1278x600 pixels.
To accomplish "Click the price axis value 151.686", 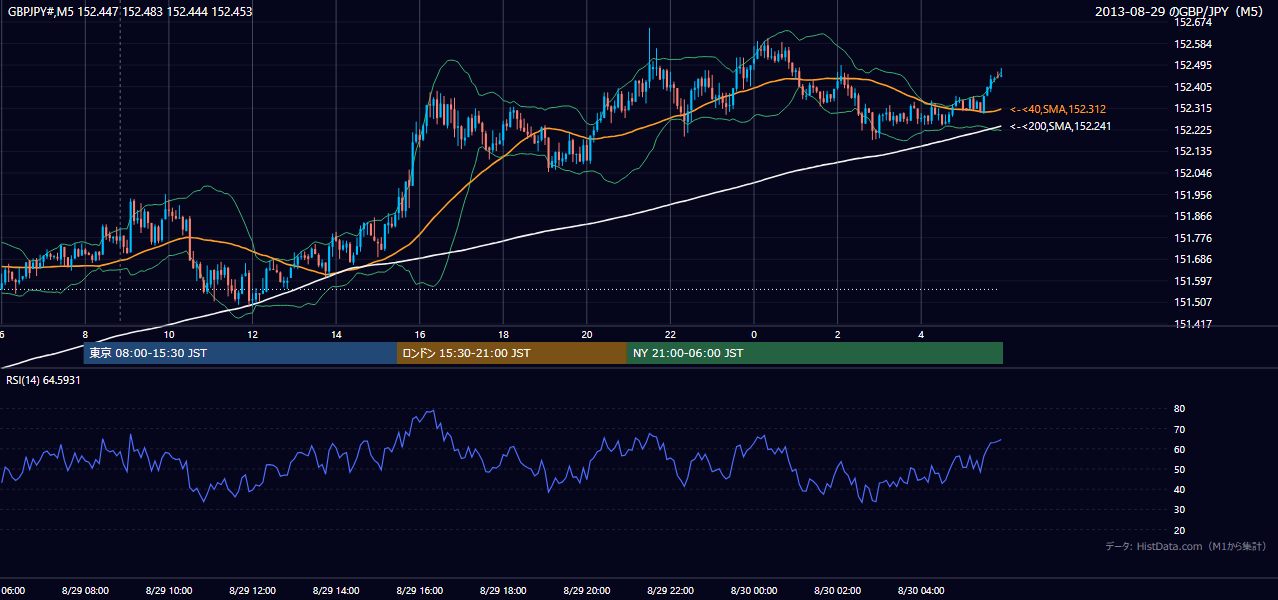I will tap(1192, 259).
